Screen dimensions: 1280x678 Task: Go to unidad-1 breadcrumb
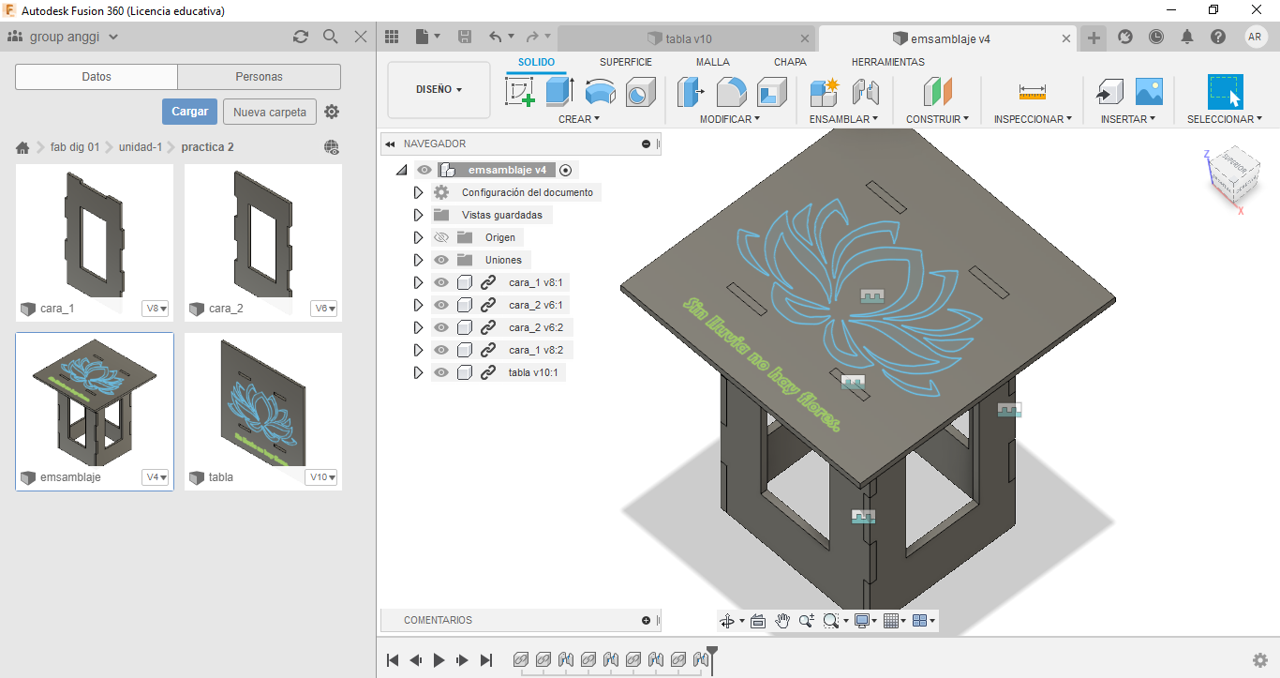point(140,147)
